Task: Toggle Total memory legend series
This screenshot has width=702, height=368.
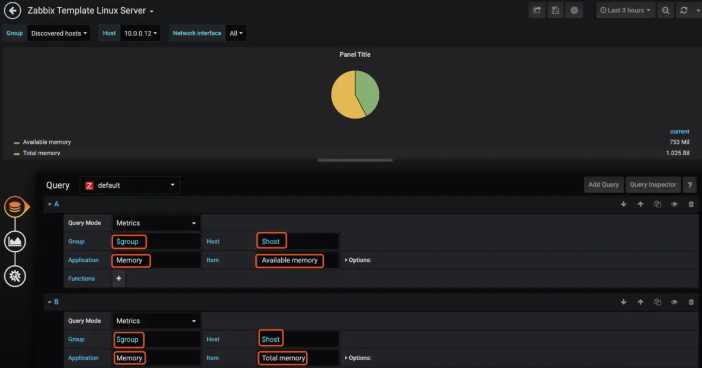Action: [x=42, y=153]
